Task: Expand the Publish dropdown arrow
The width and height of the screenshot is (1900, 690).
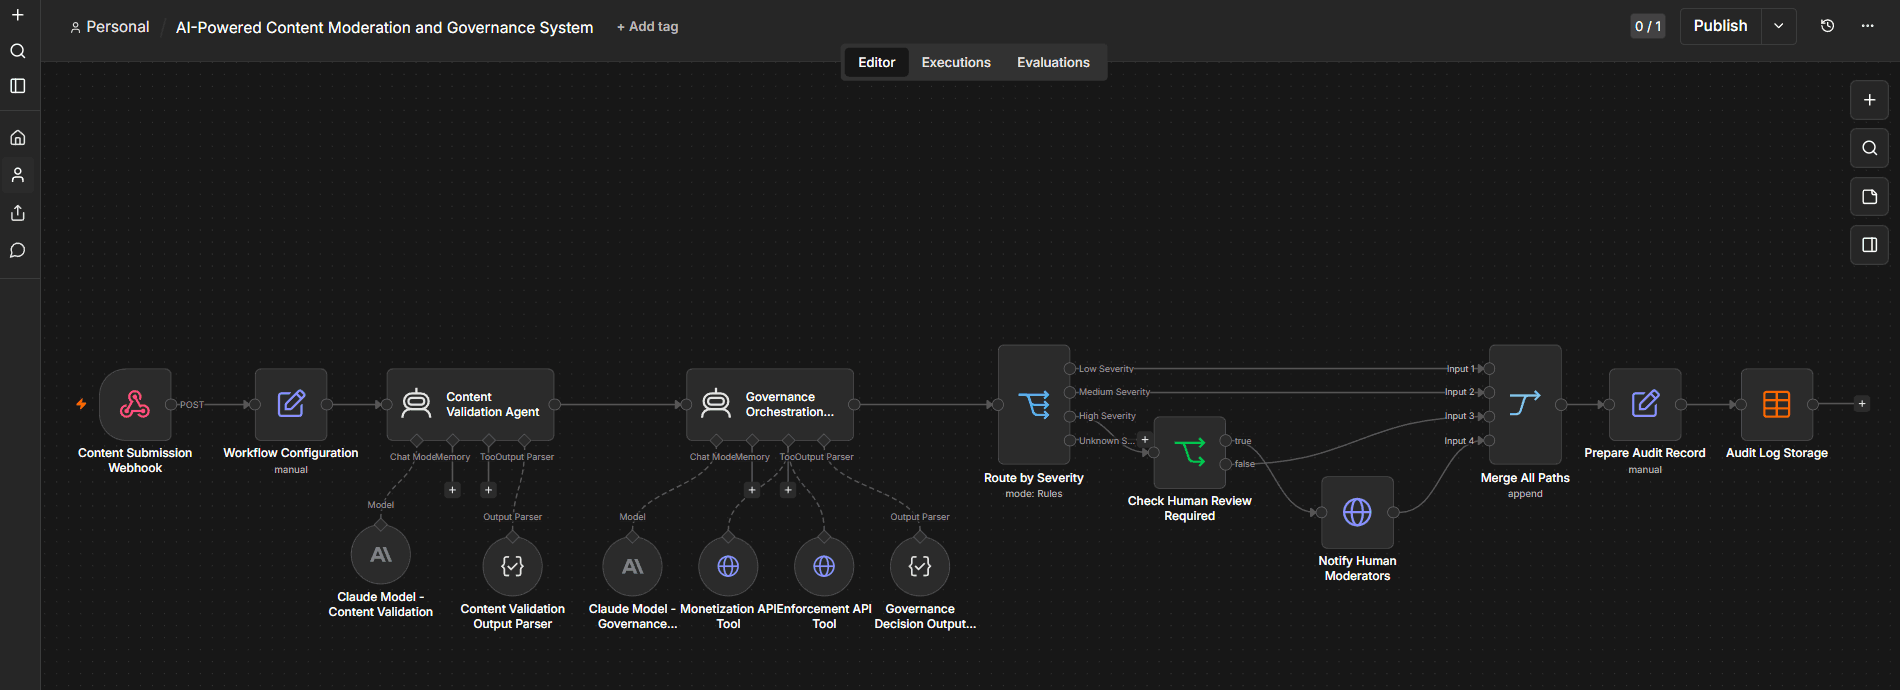Action: pos(1779,26)
